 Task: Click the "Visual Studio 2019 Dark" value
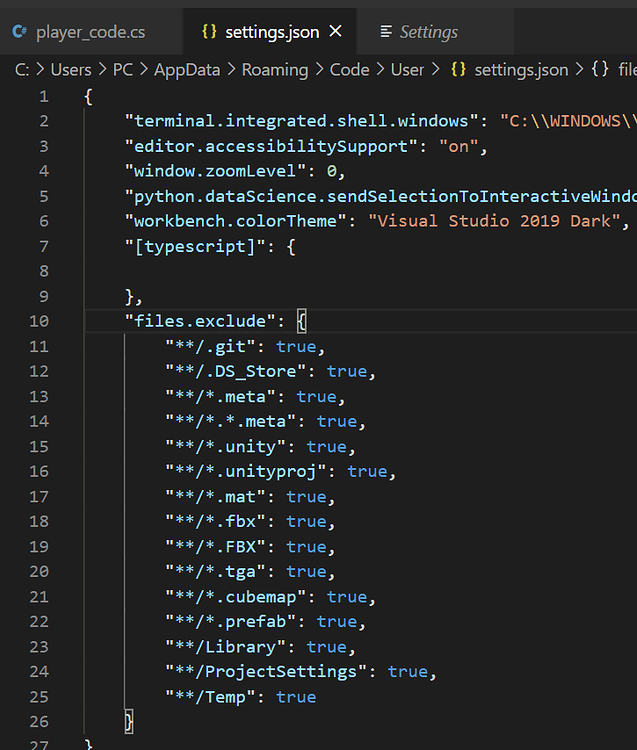click(494, 221)
